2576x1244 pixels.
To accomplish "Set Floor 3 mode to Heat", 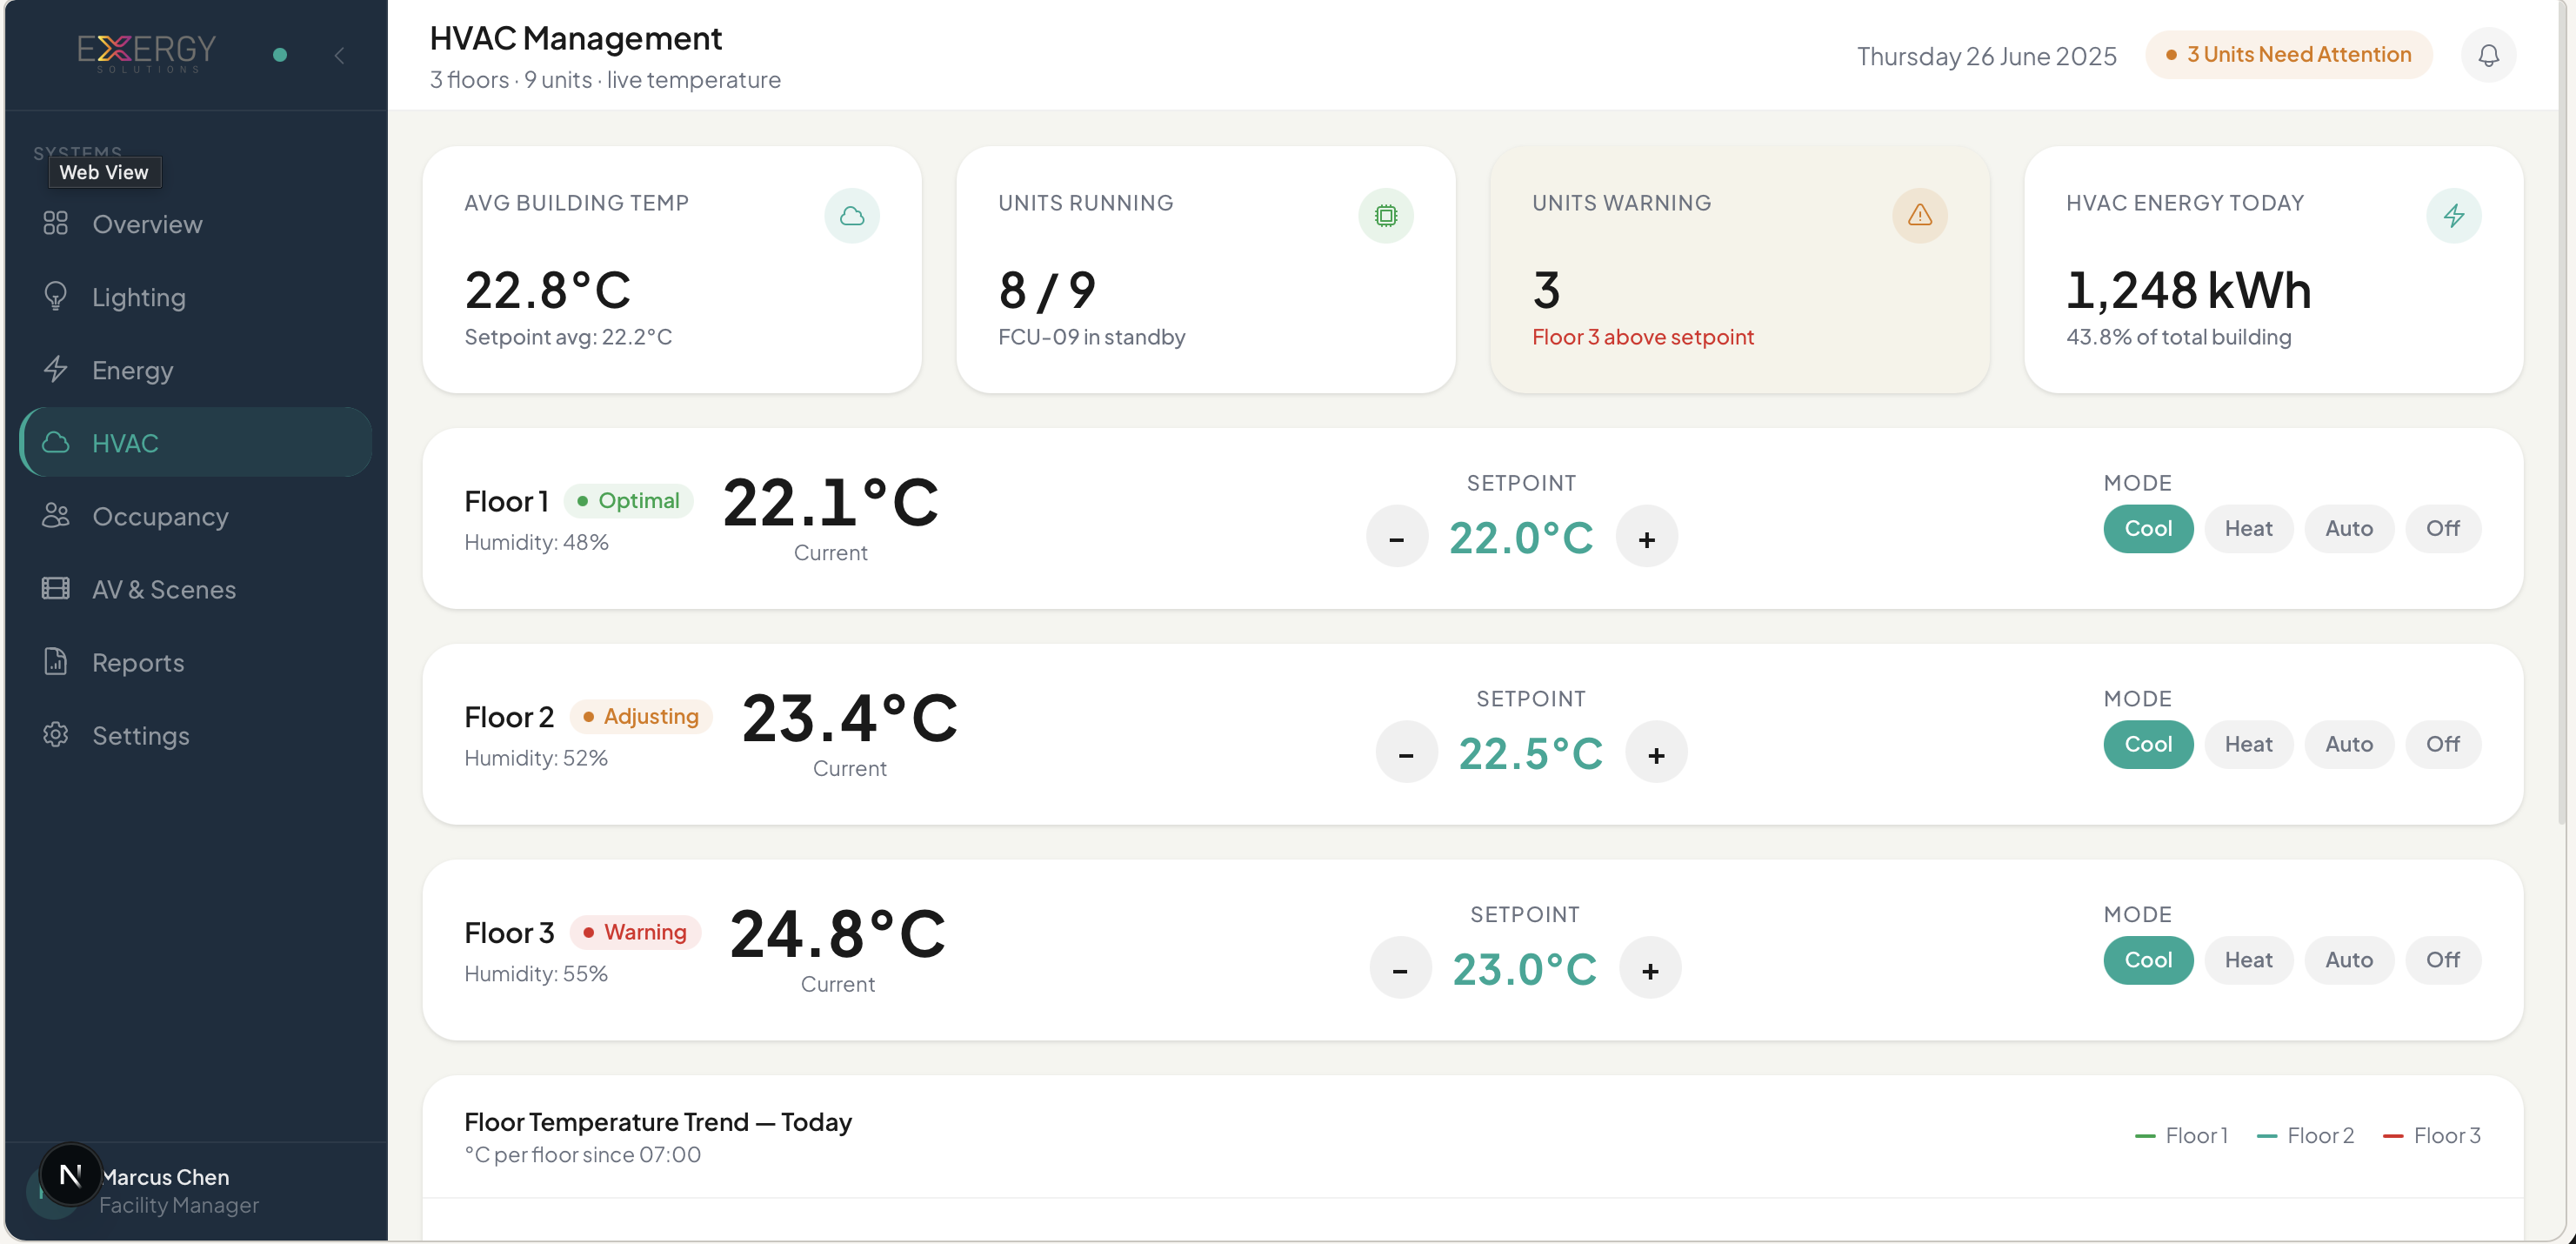I will pos(2249,960).
